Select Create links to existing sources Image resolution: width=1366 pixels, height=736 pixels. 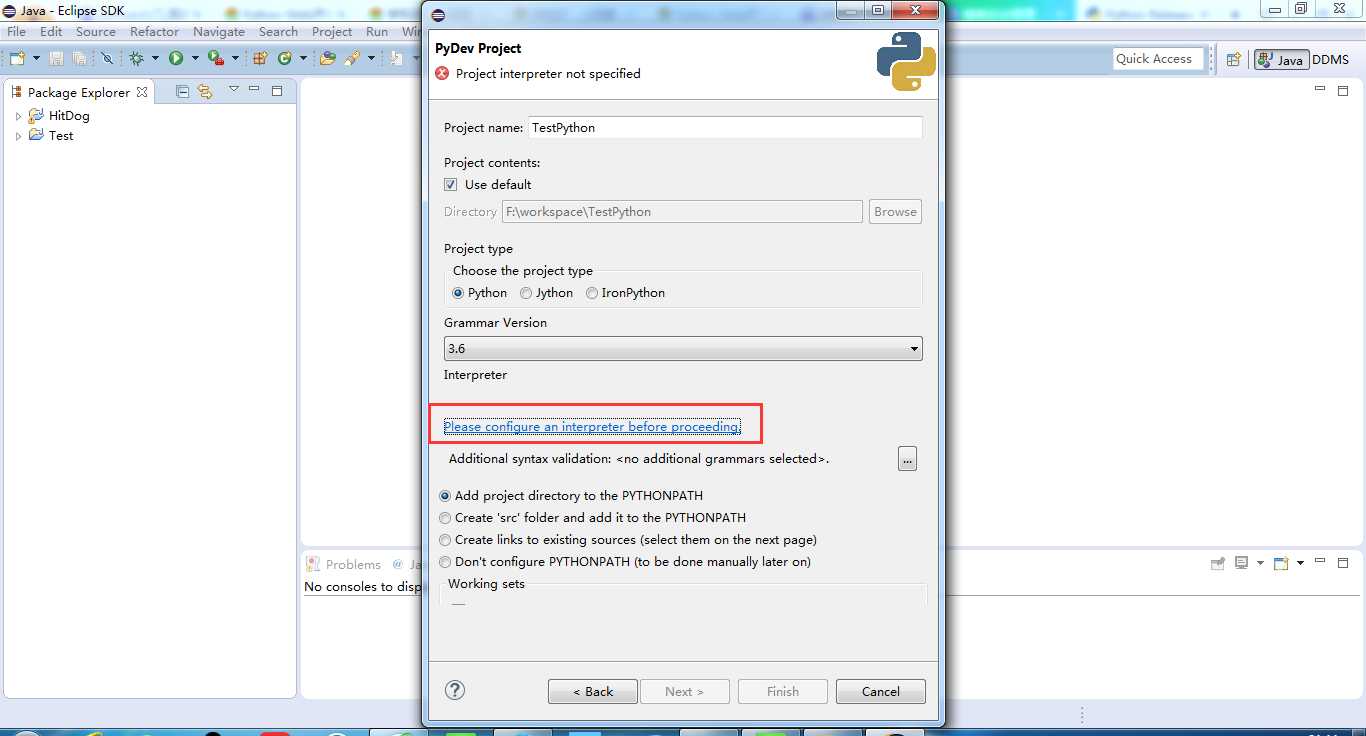[x=446, y=540]
